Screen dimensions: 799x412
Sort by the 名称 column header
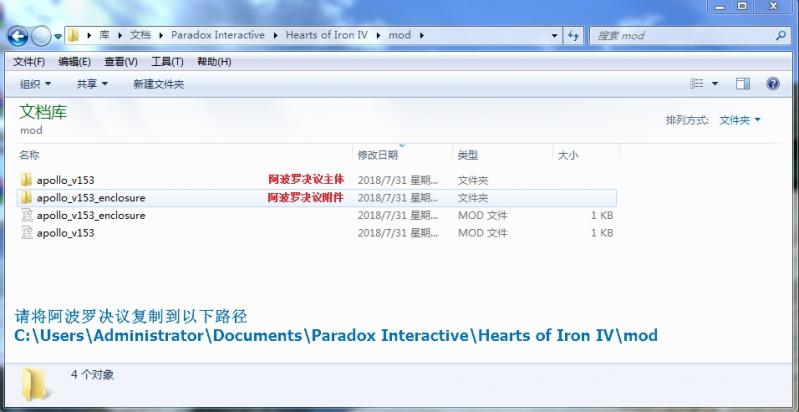coord(30,155)
